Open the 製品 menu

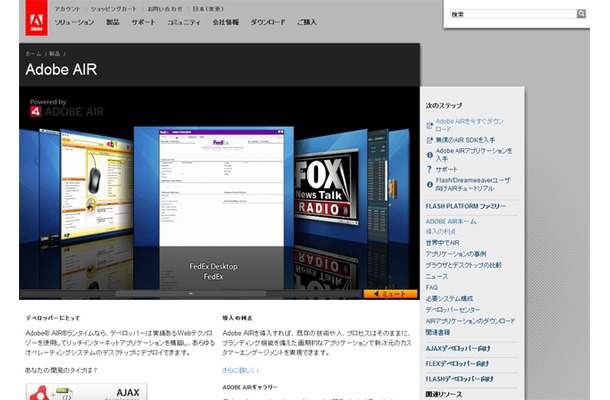[113, 22]
